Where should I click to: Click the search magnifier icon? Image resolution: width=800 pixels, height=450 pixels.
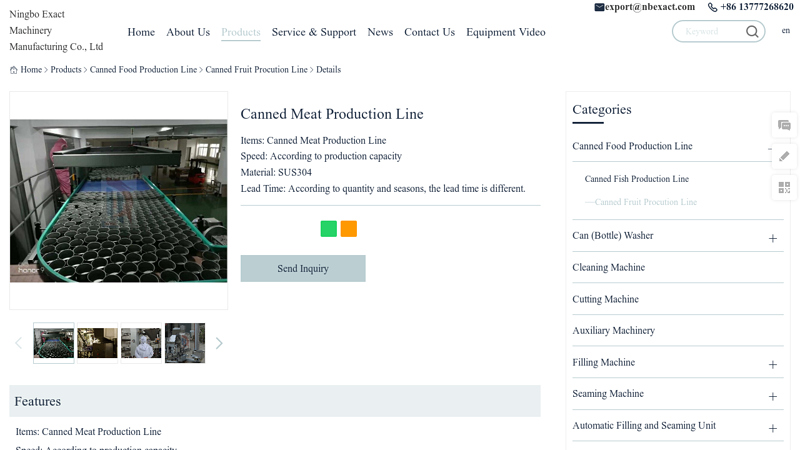click(752, 32)
